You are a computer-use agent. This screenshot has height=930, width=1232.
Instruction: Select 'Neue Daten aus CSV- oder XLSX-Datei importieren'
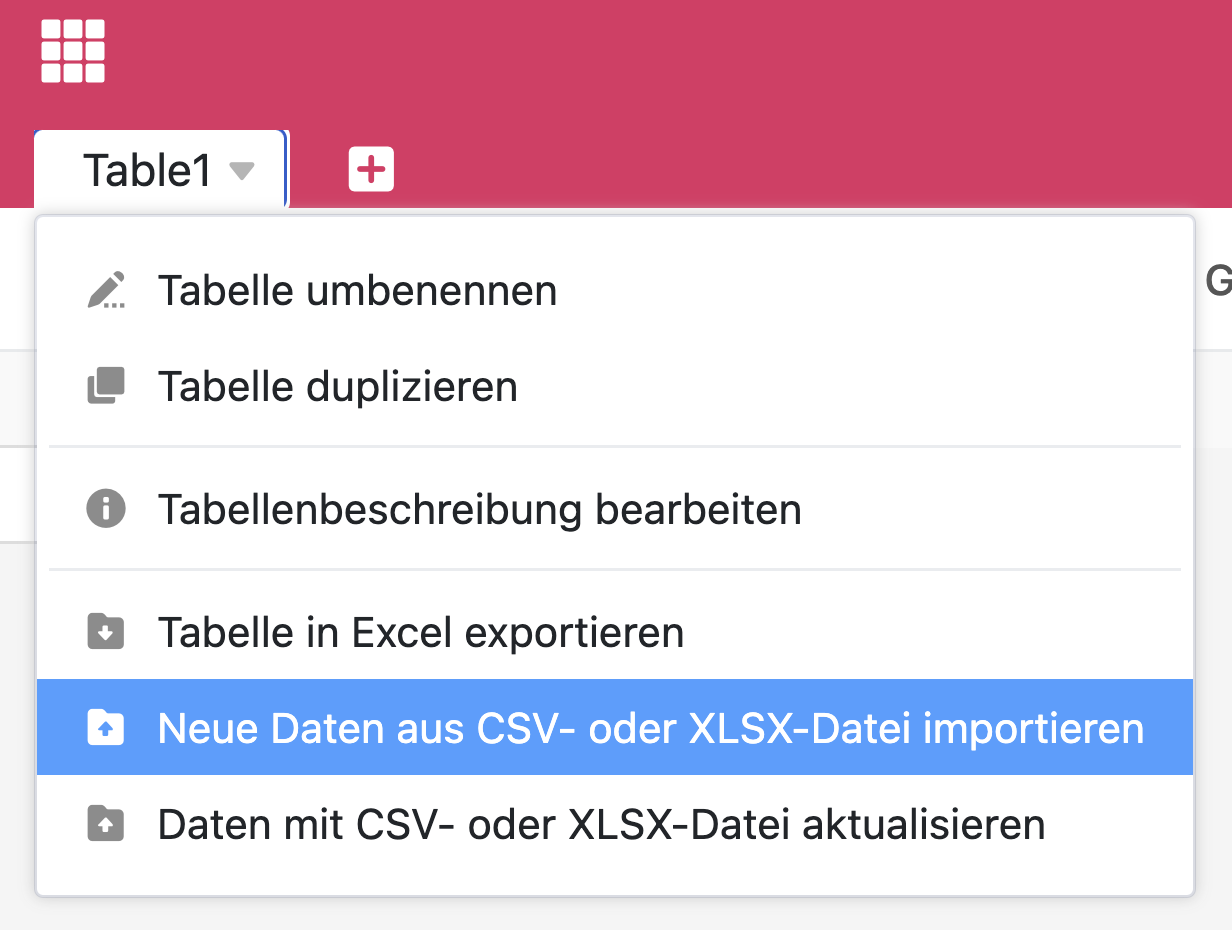pos(650,728)
